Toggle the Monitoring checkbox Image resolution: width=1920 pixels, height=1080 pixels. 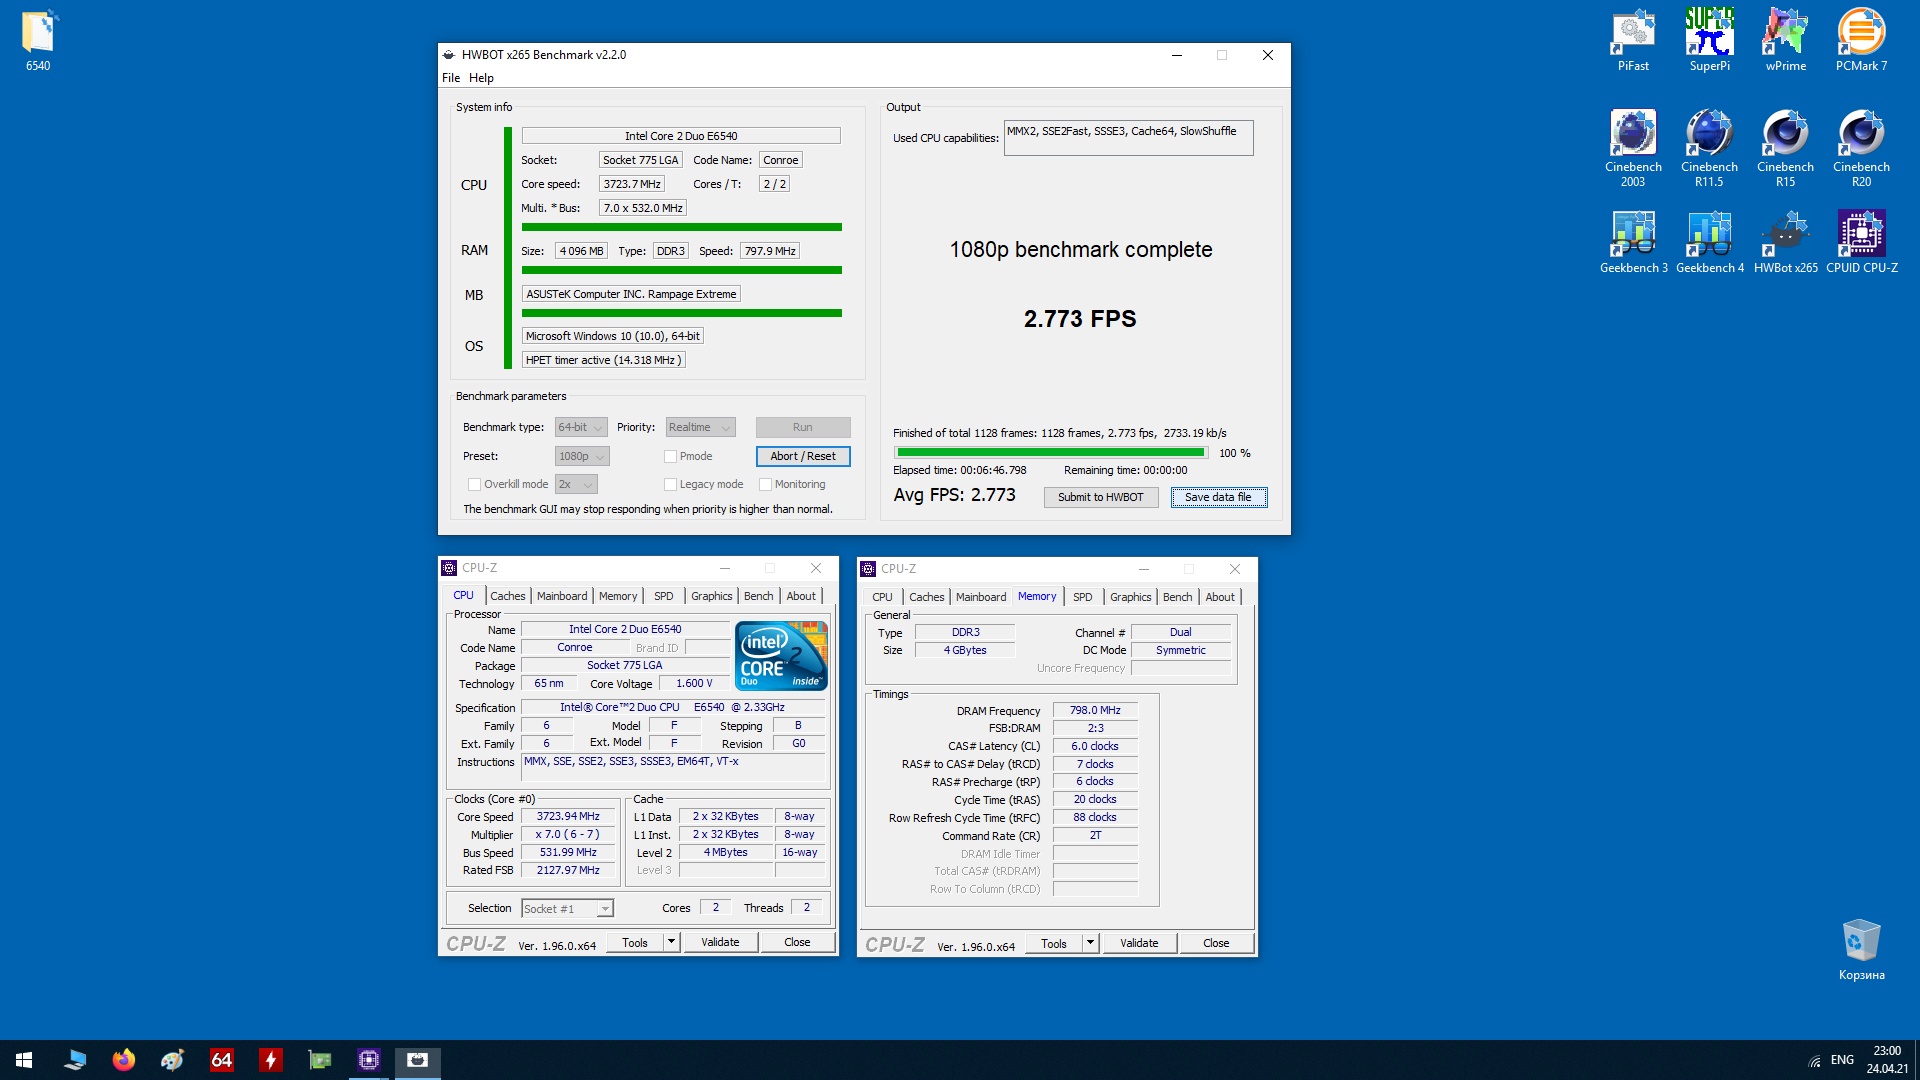pyautogui.click(x=765, y=484)
